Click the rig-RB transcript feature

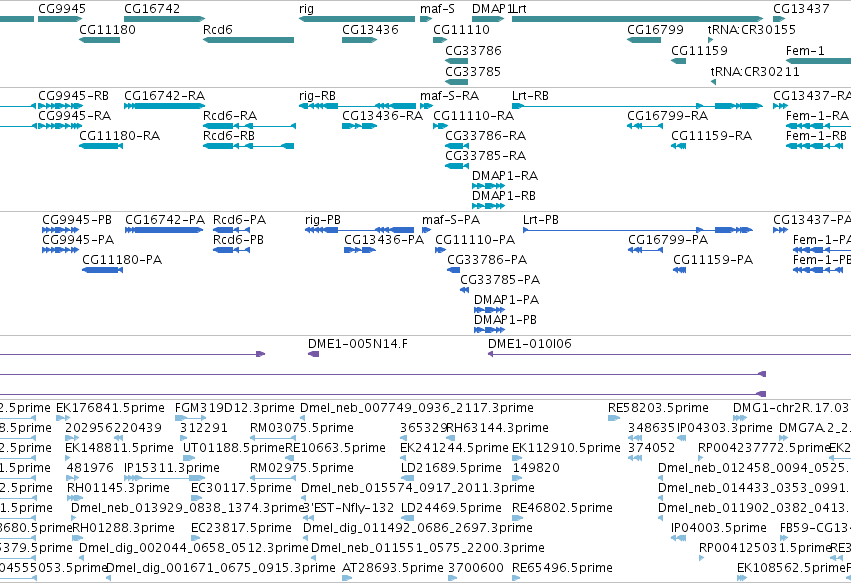357,106
